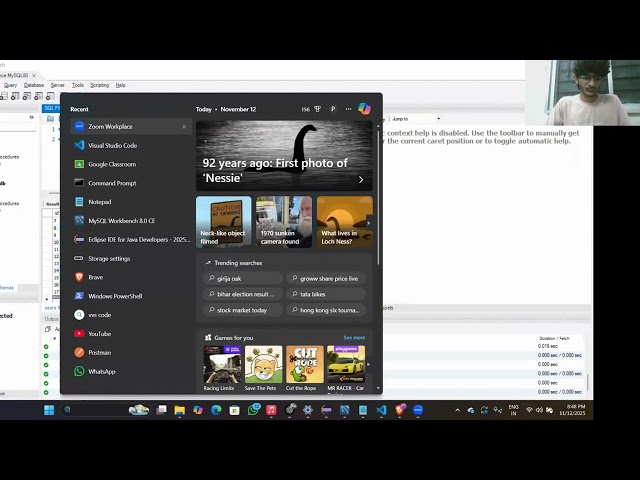Open volume speaker icon in tray

(539, 410)
